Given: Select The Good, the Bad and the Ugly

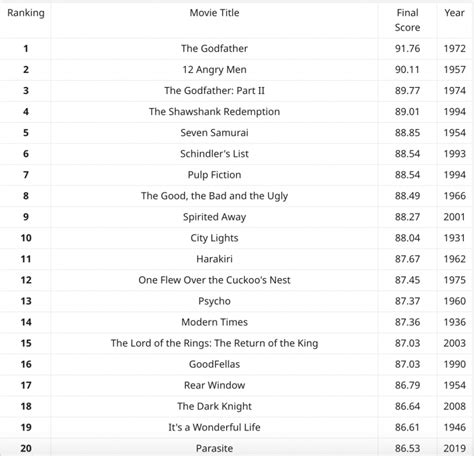Looking at the screenshot, I should click(214, 196).
